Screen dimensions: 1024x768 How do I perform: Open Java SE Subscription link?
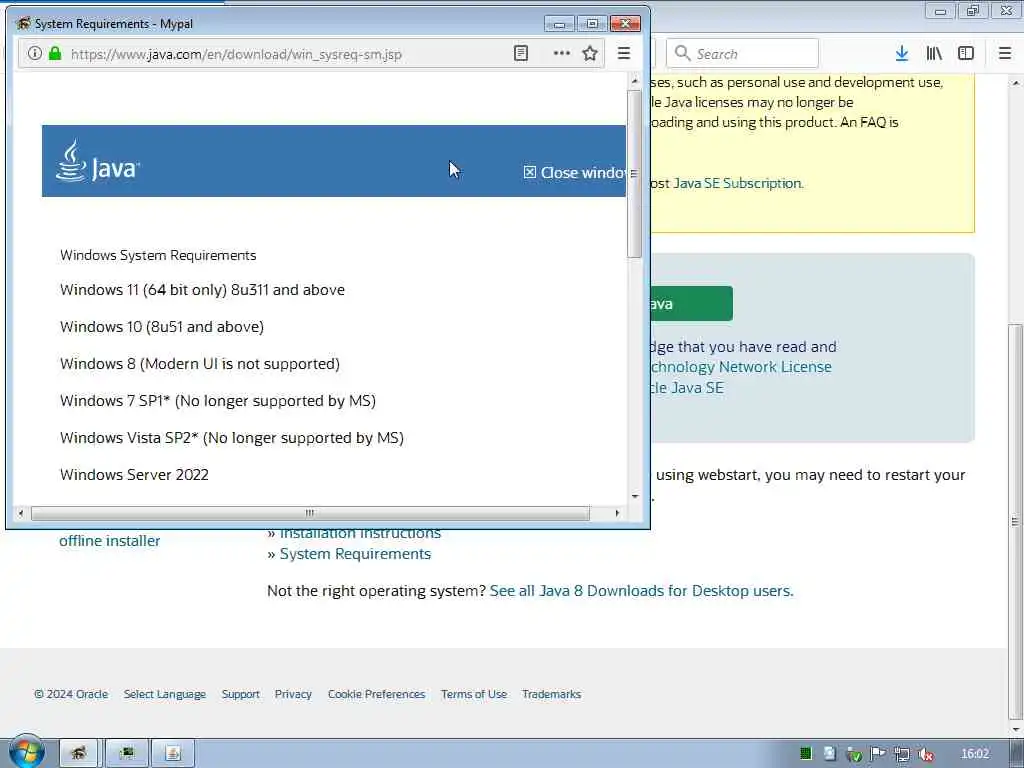738,184
